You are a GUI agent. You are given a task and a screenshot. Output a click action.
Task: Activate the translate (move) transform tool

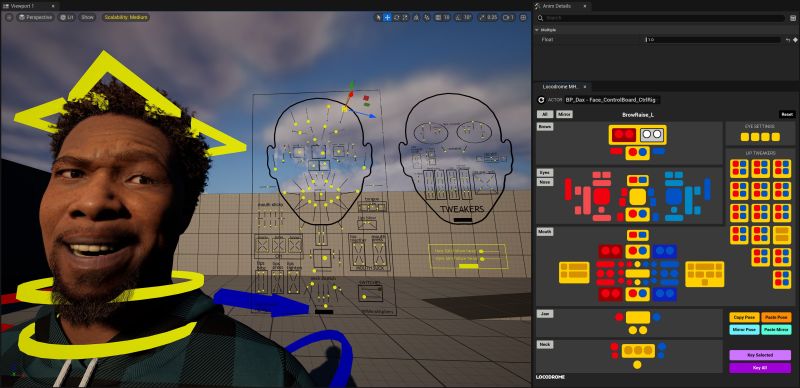click(387, 17)
